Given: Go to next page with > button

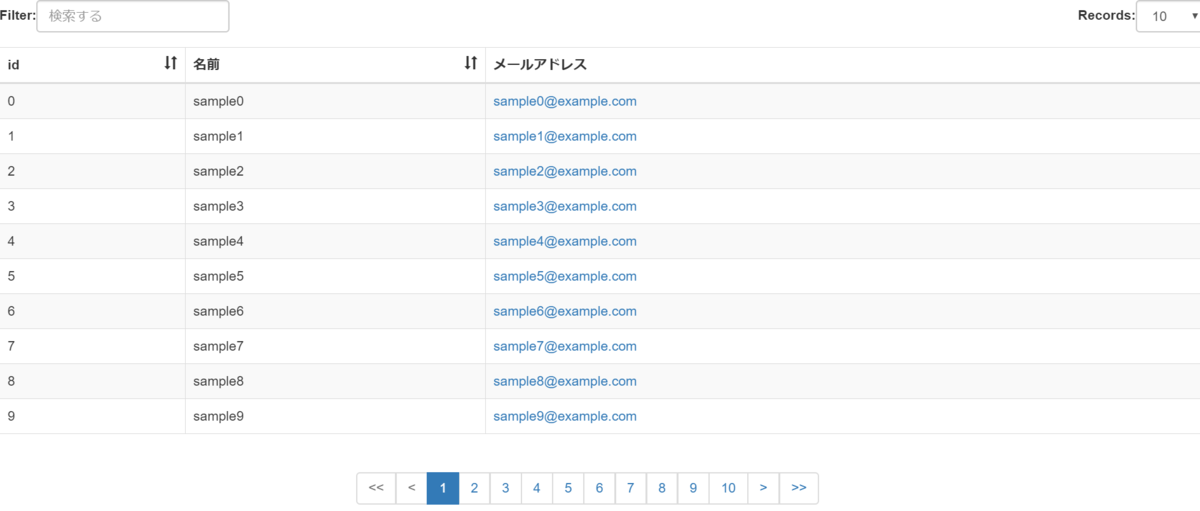Looking at the screenshot, I should (763, 488).
